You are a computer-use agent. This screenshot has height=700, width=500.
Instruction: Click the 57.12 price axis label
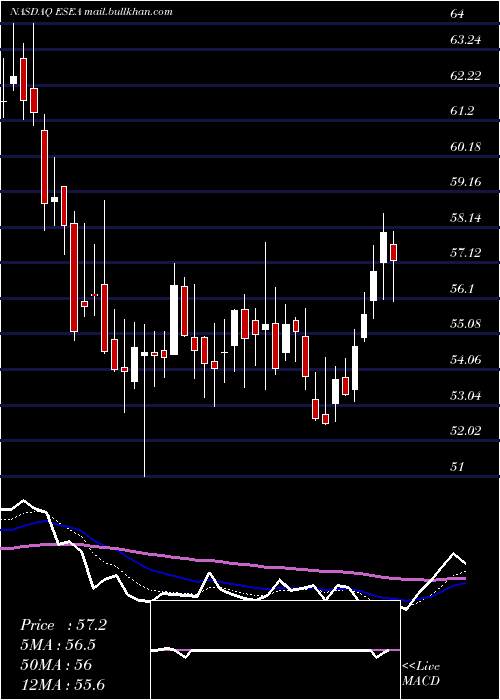point(465,253)
